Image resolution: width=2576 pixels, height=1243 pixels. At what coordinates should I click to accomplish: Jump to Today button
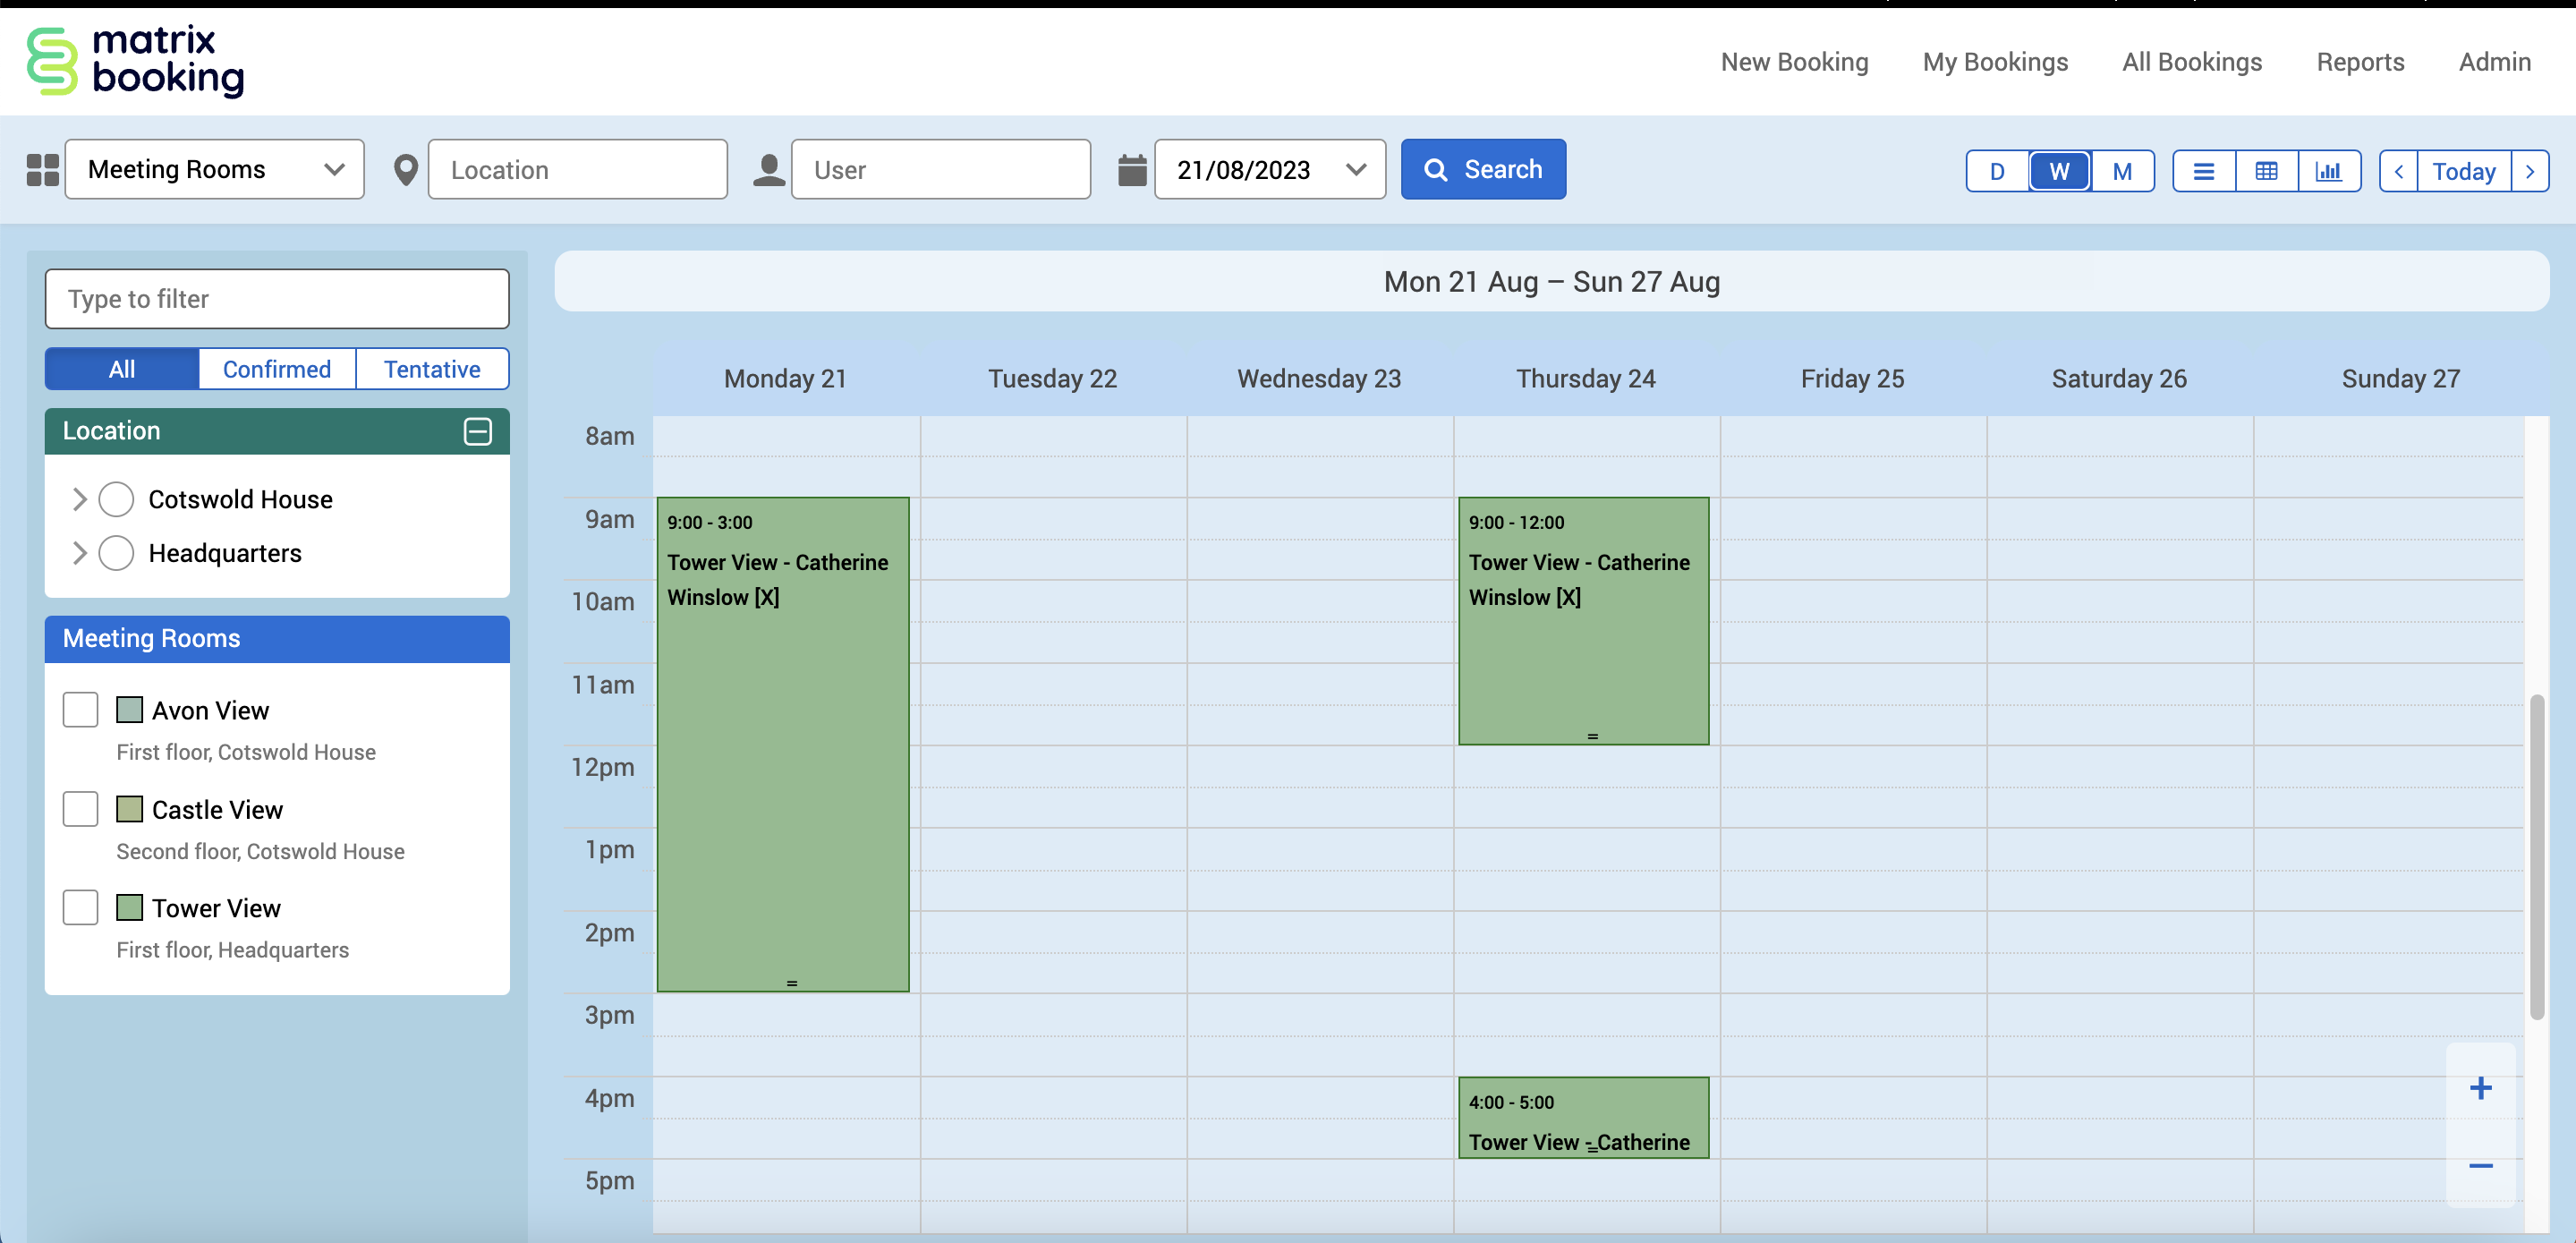pyautogui.click(x=2463, y=171)
